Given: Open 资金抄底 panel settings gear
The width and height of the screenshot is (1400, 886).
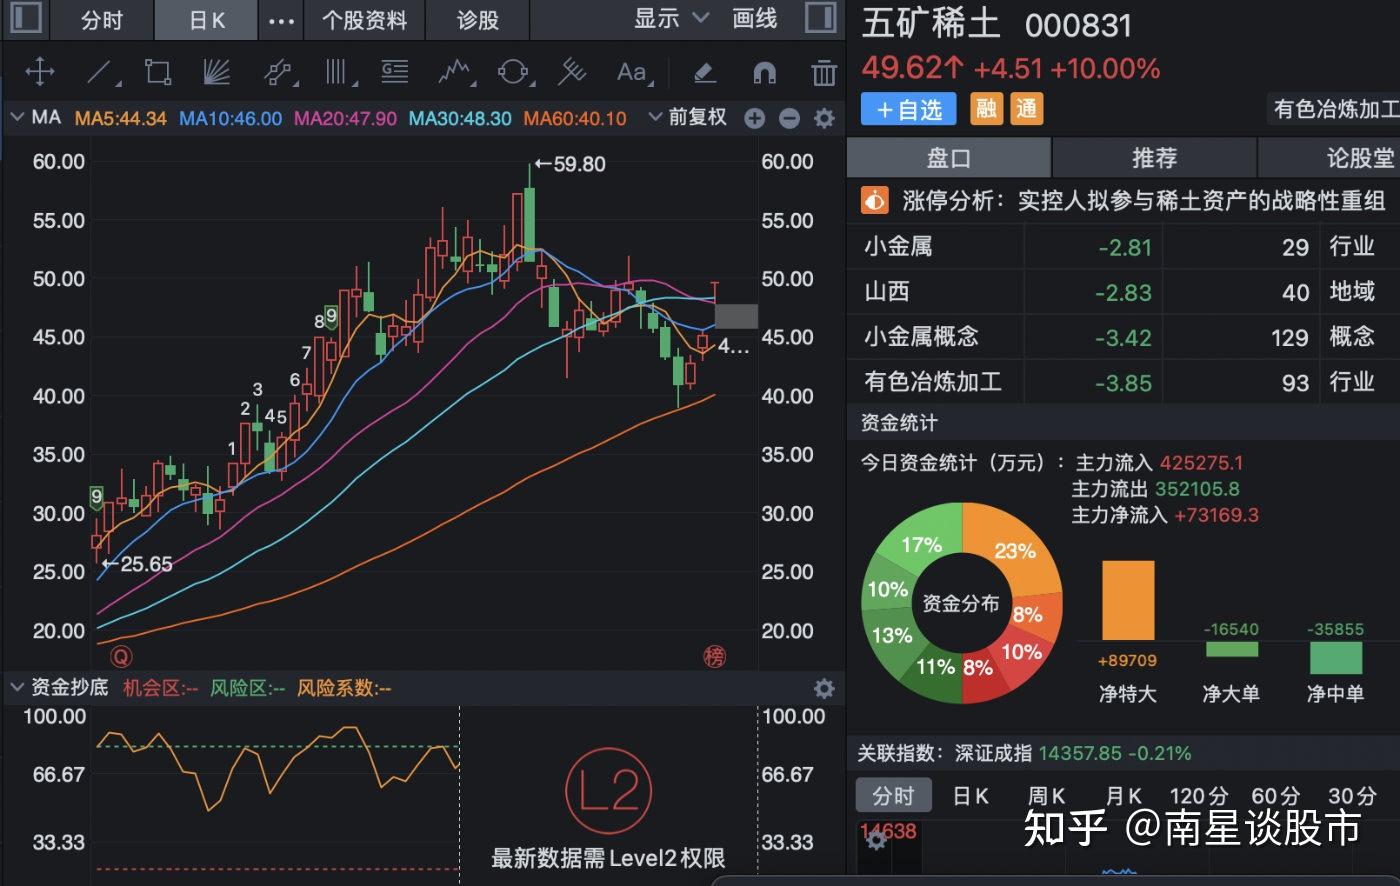Looking at the screenshot, I should [824, 688].
